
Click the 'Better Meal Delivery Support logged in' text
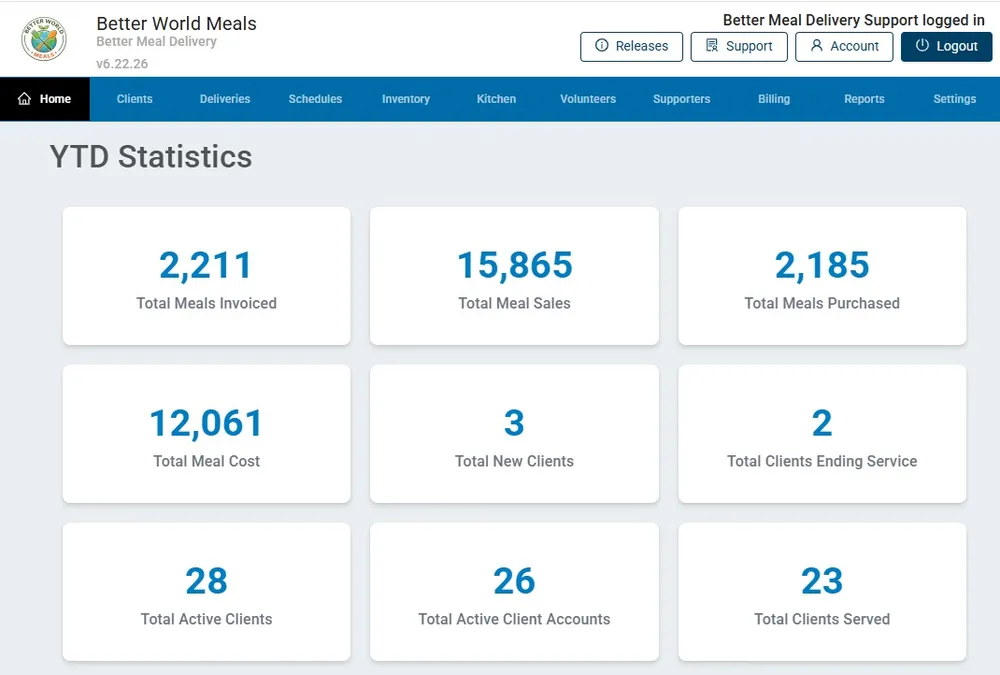click(x=854, y=20)
